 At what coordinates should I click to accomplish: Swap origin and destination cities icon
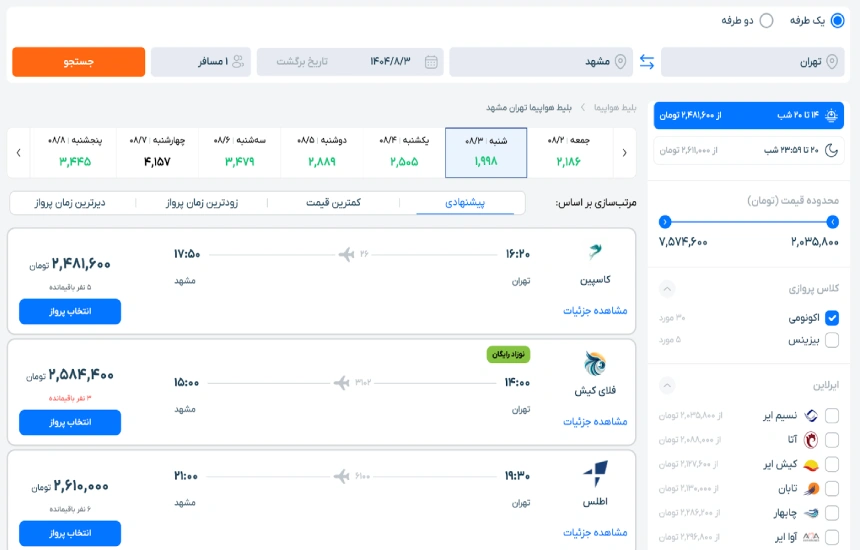pos(647,62)
